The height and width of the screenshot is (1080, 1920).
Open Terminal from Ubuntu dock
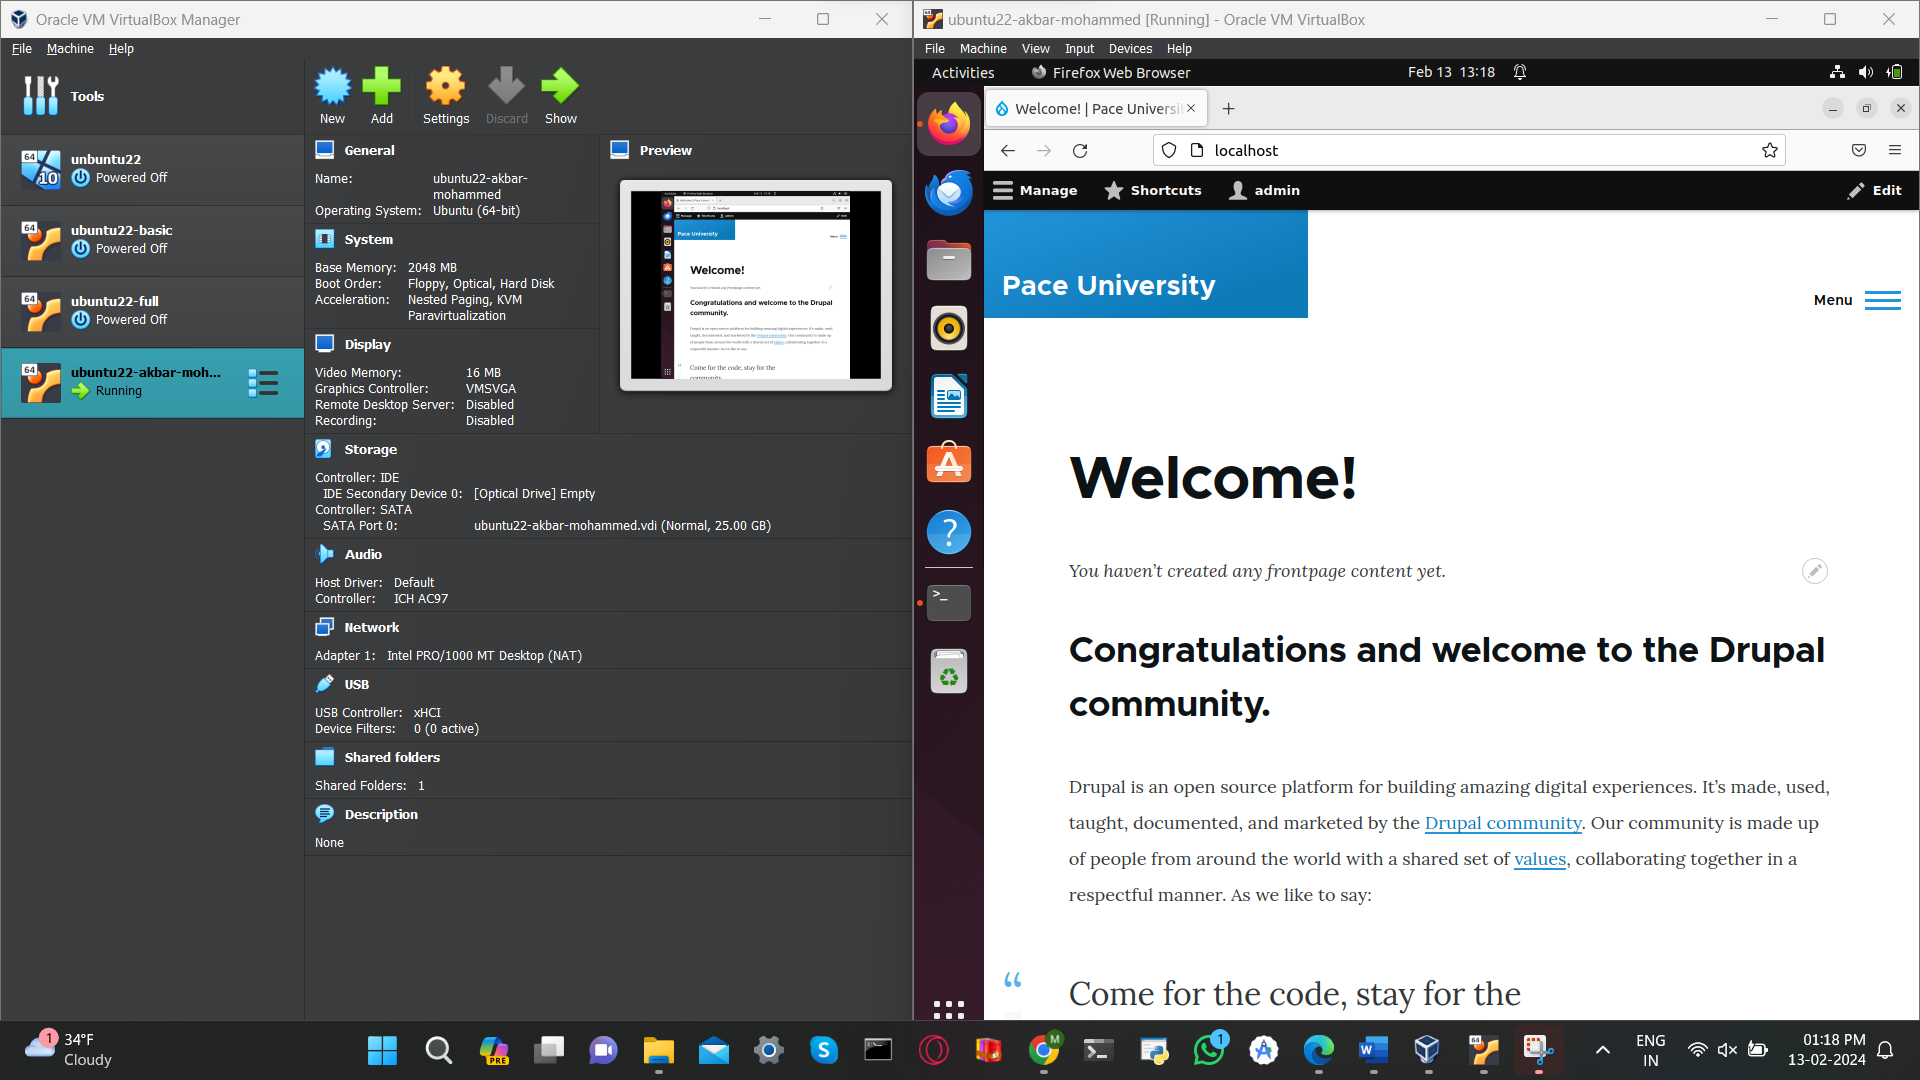pyautogui.click(x=948, y=603)
